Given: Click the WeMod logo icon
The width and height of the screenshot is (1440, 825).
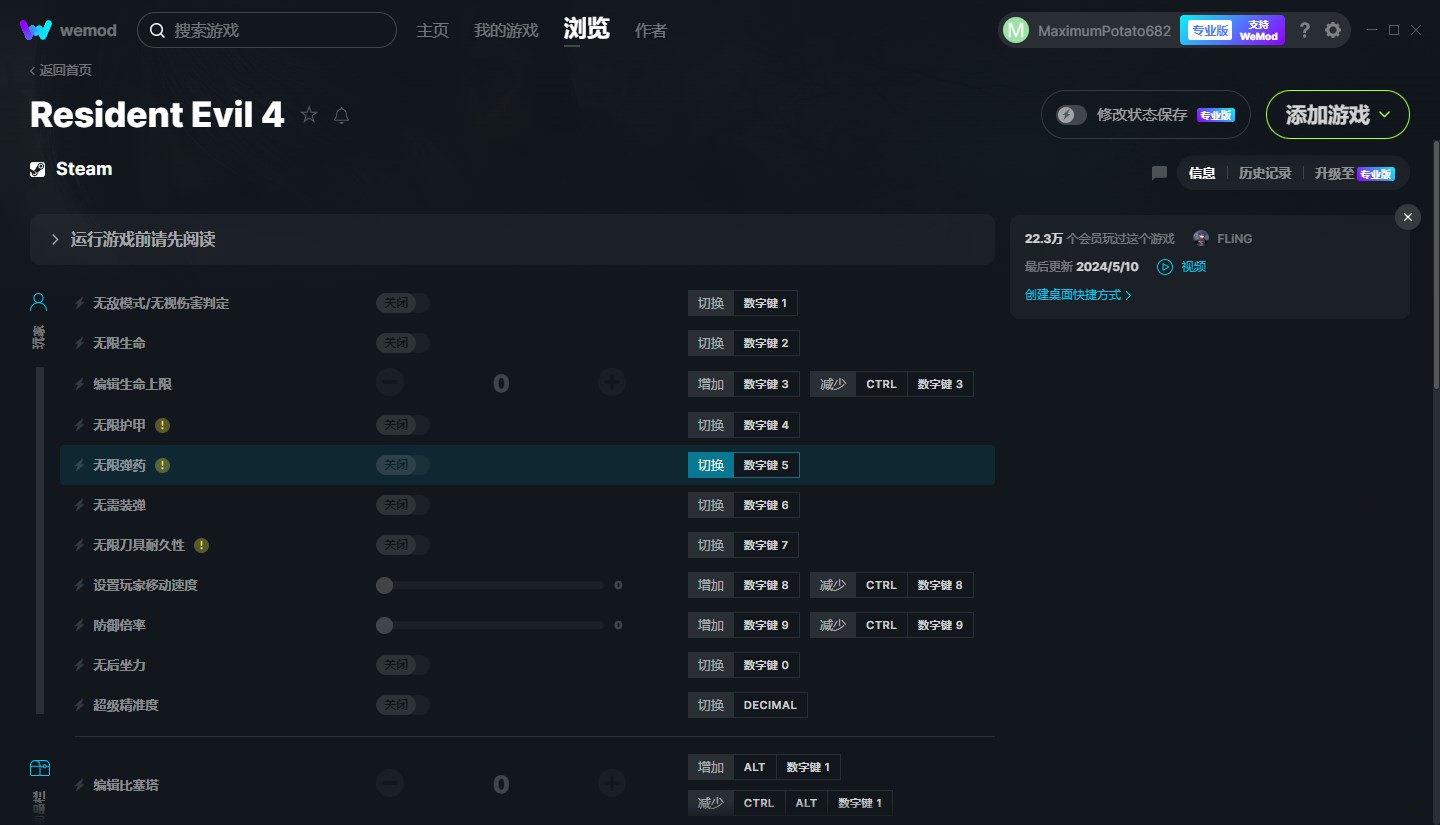Looking at the screenshot, I should (35, 30).
